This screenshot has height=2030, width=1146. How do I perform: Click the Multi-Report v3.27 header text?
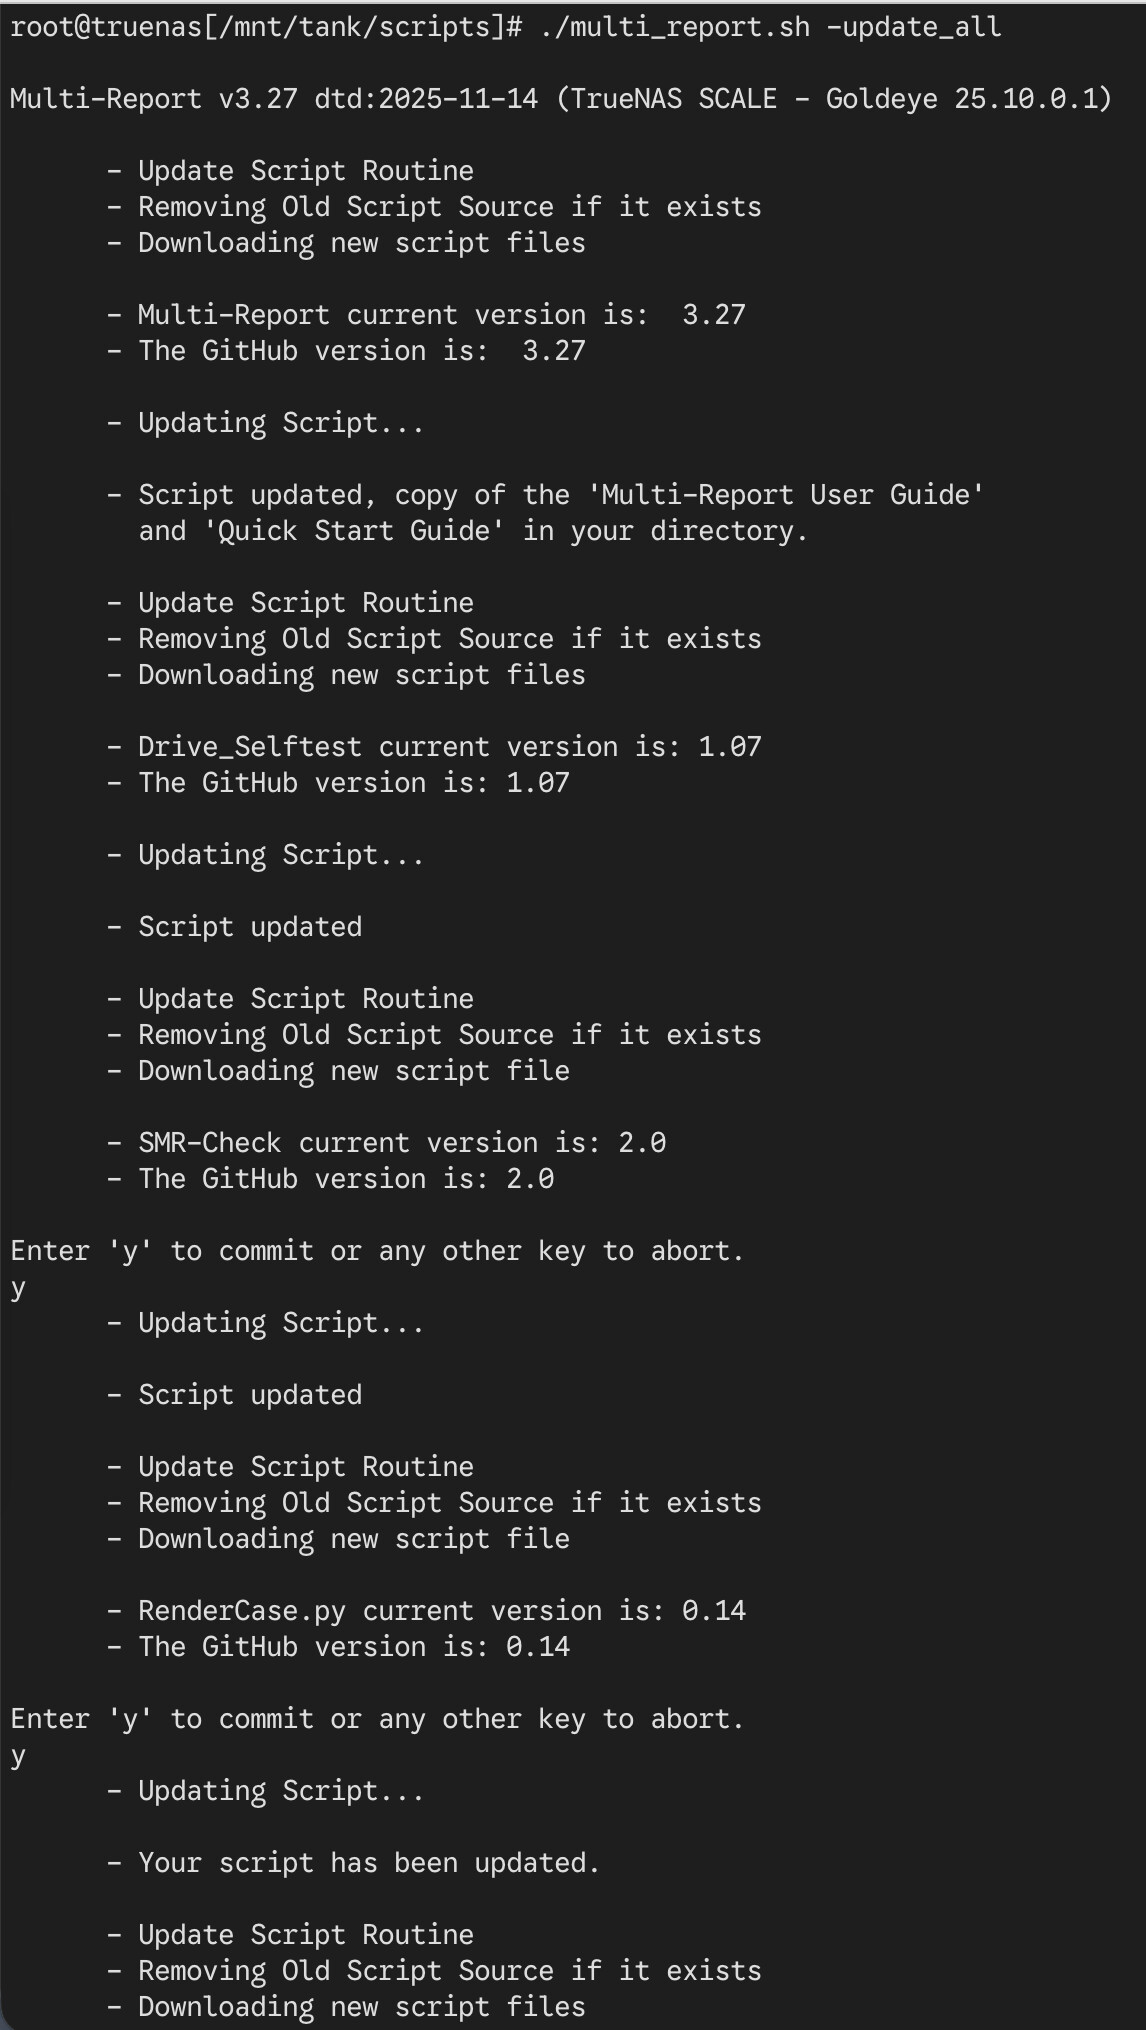pos(153,98)
